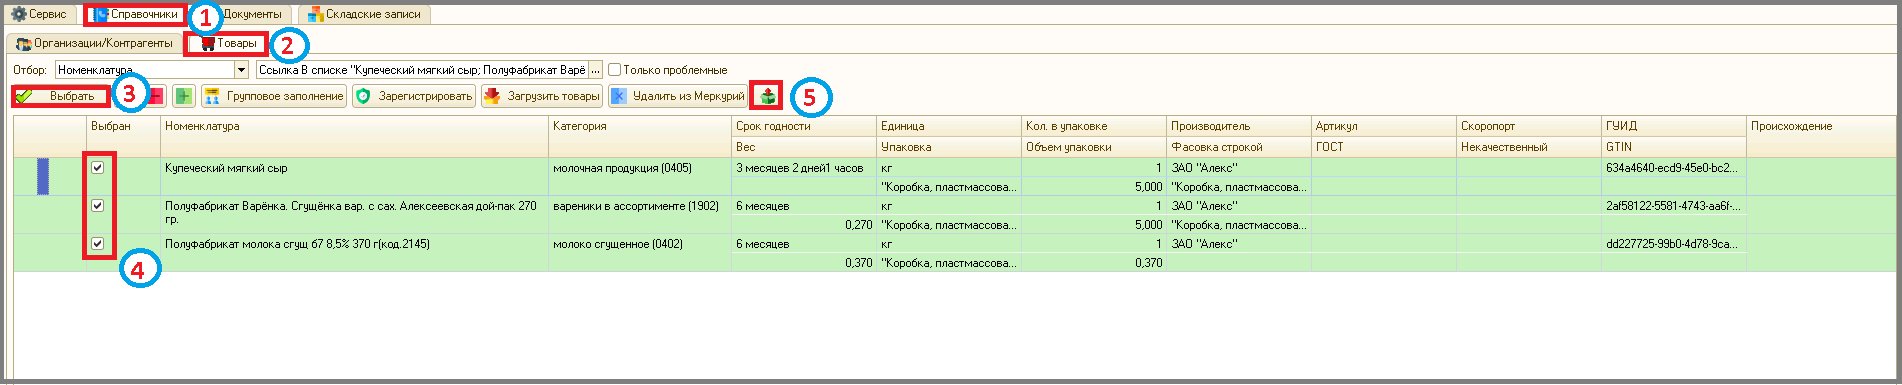Click the Фасовка строкой subheader
1902x385 pixels.
tap(1239, 147)
